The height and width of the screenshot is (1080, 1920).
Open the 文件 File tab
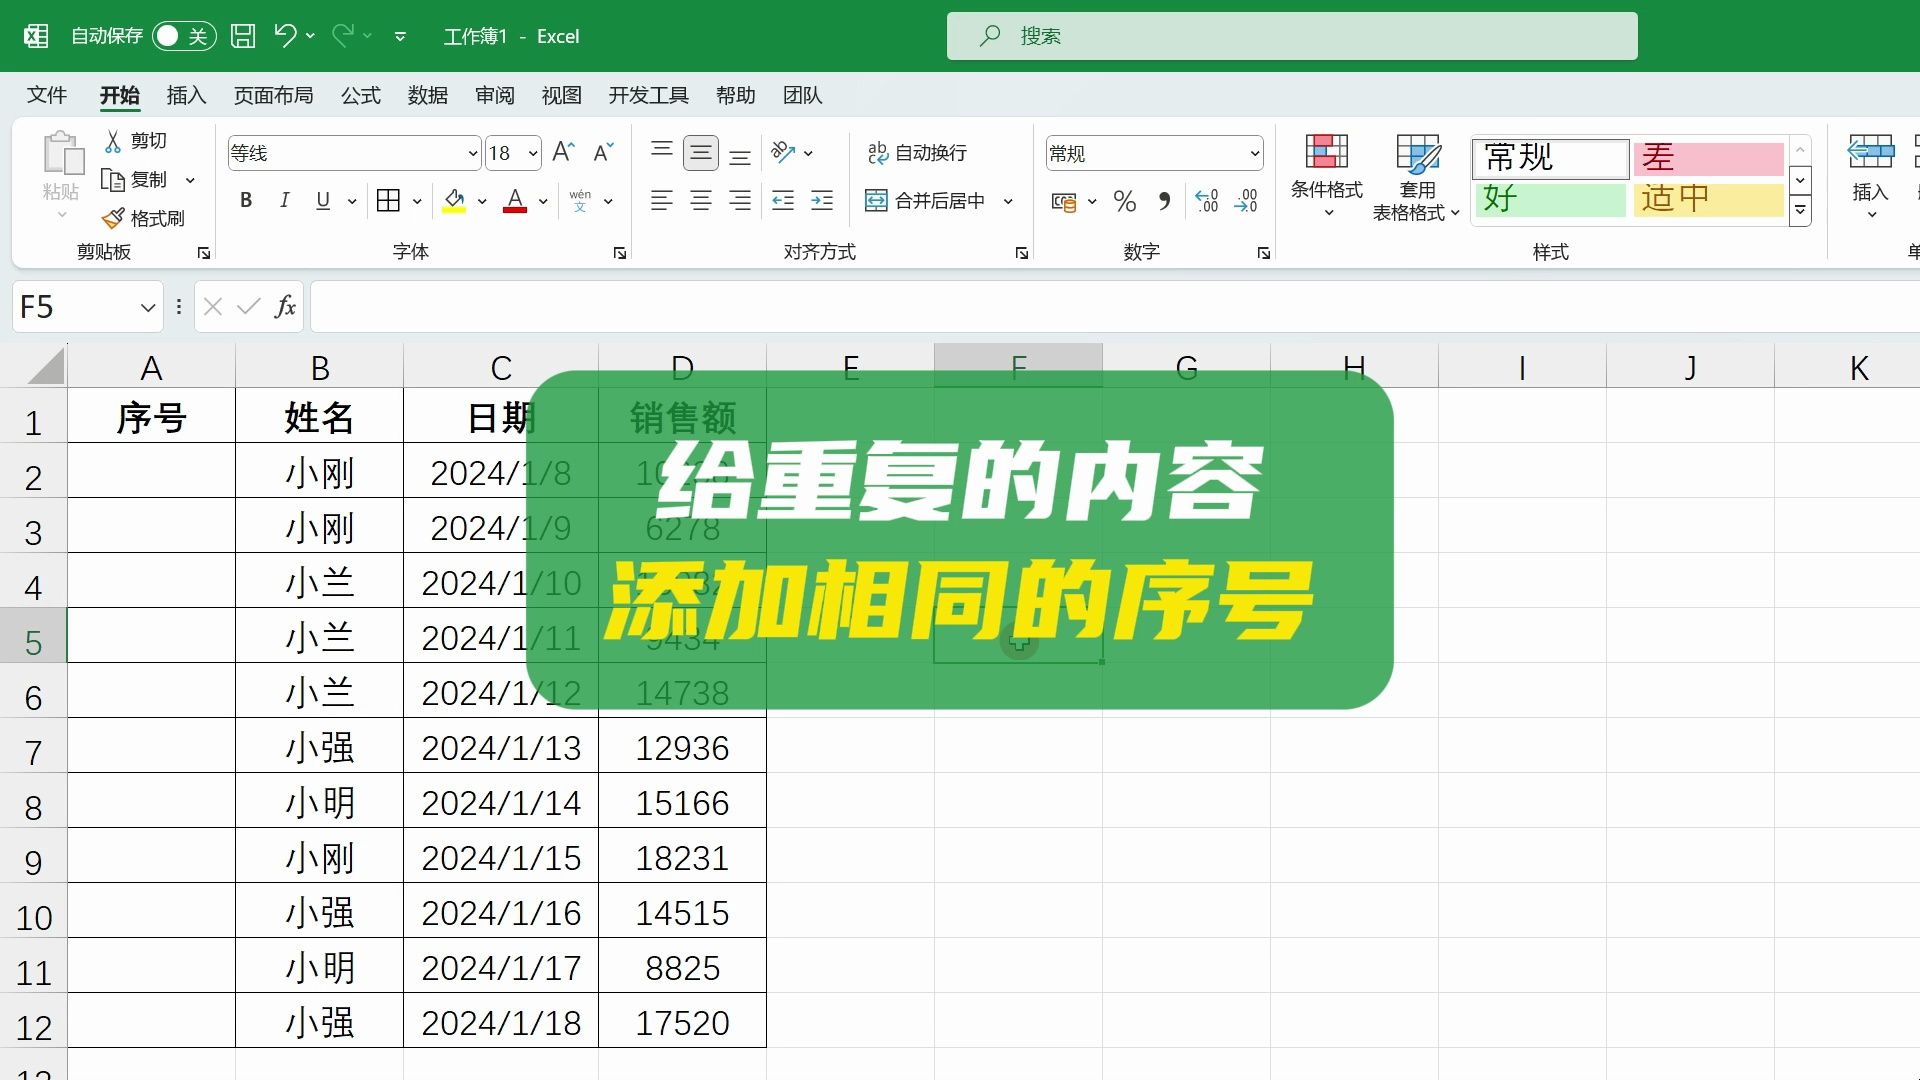pyautogui.click(x=47, y=95)
